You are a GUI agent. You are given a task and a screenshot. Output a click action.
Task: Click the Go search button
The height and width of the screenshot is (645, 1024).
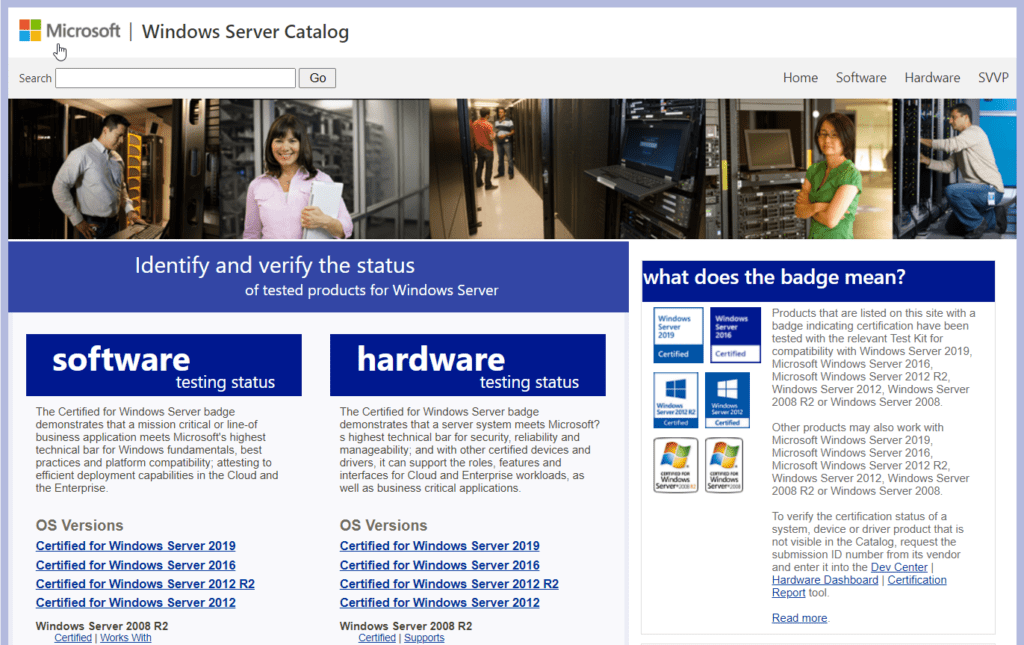(317, 78)
